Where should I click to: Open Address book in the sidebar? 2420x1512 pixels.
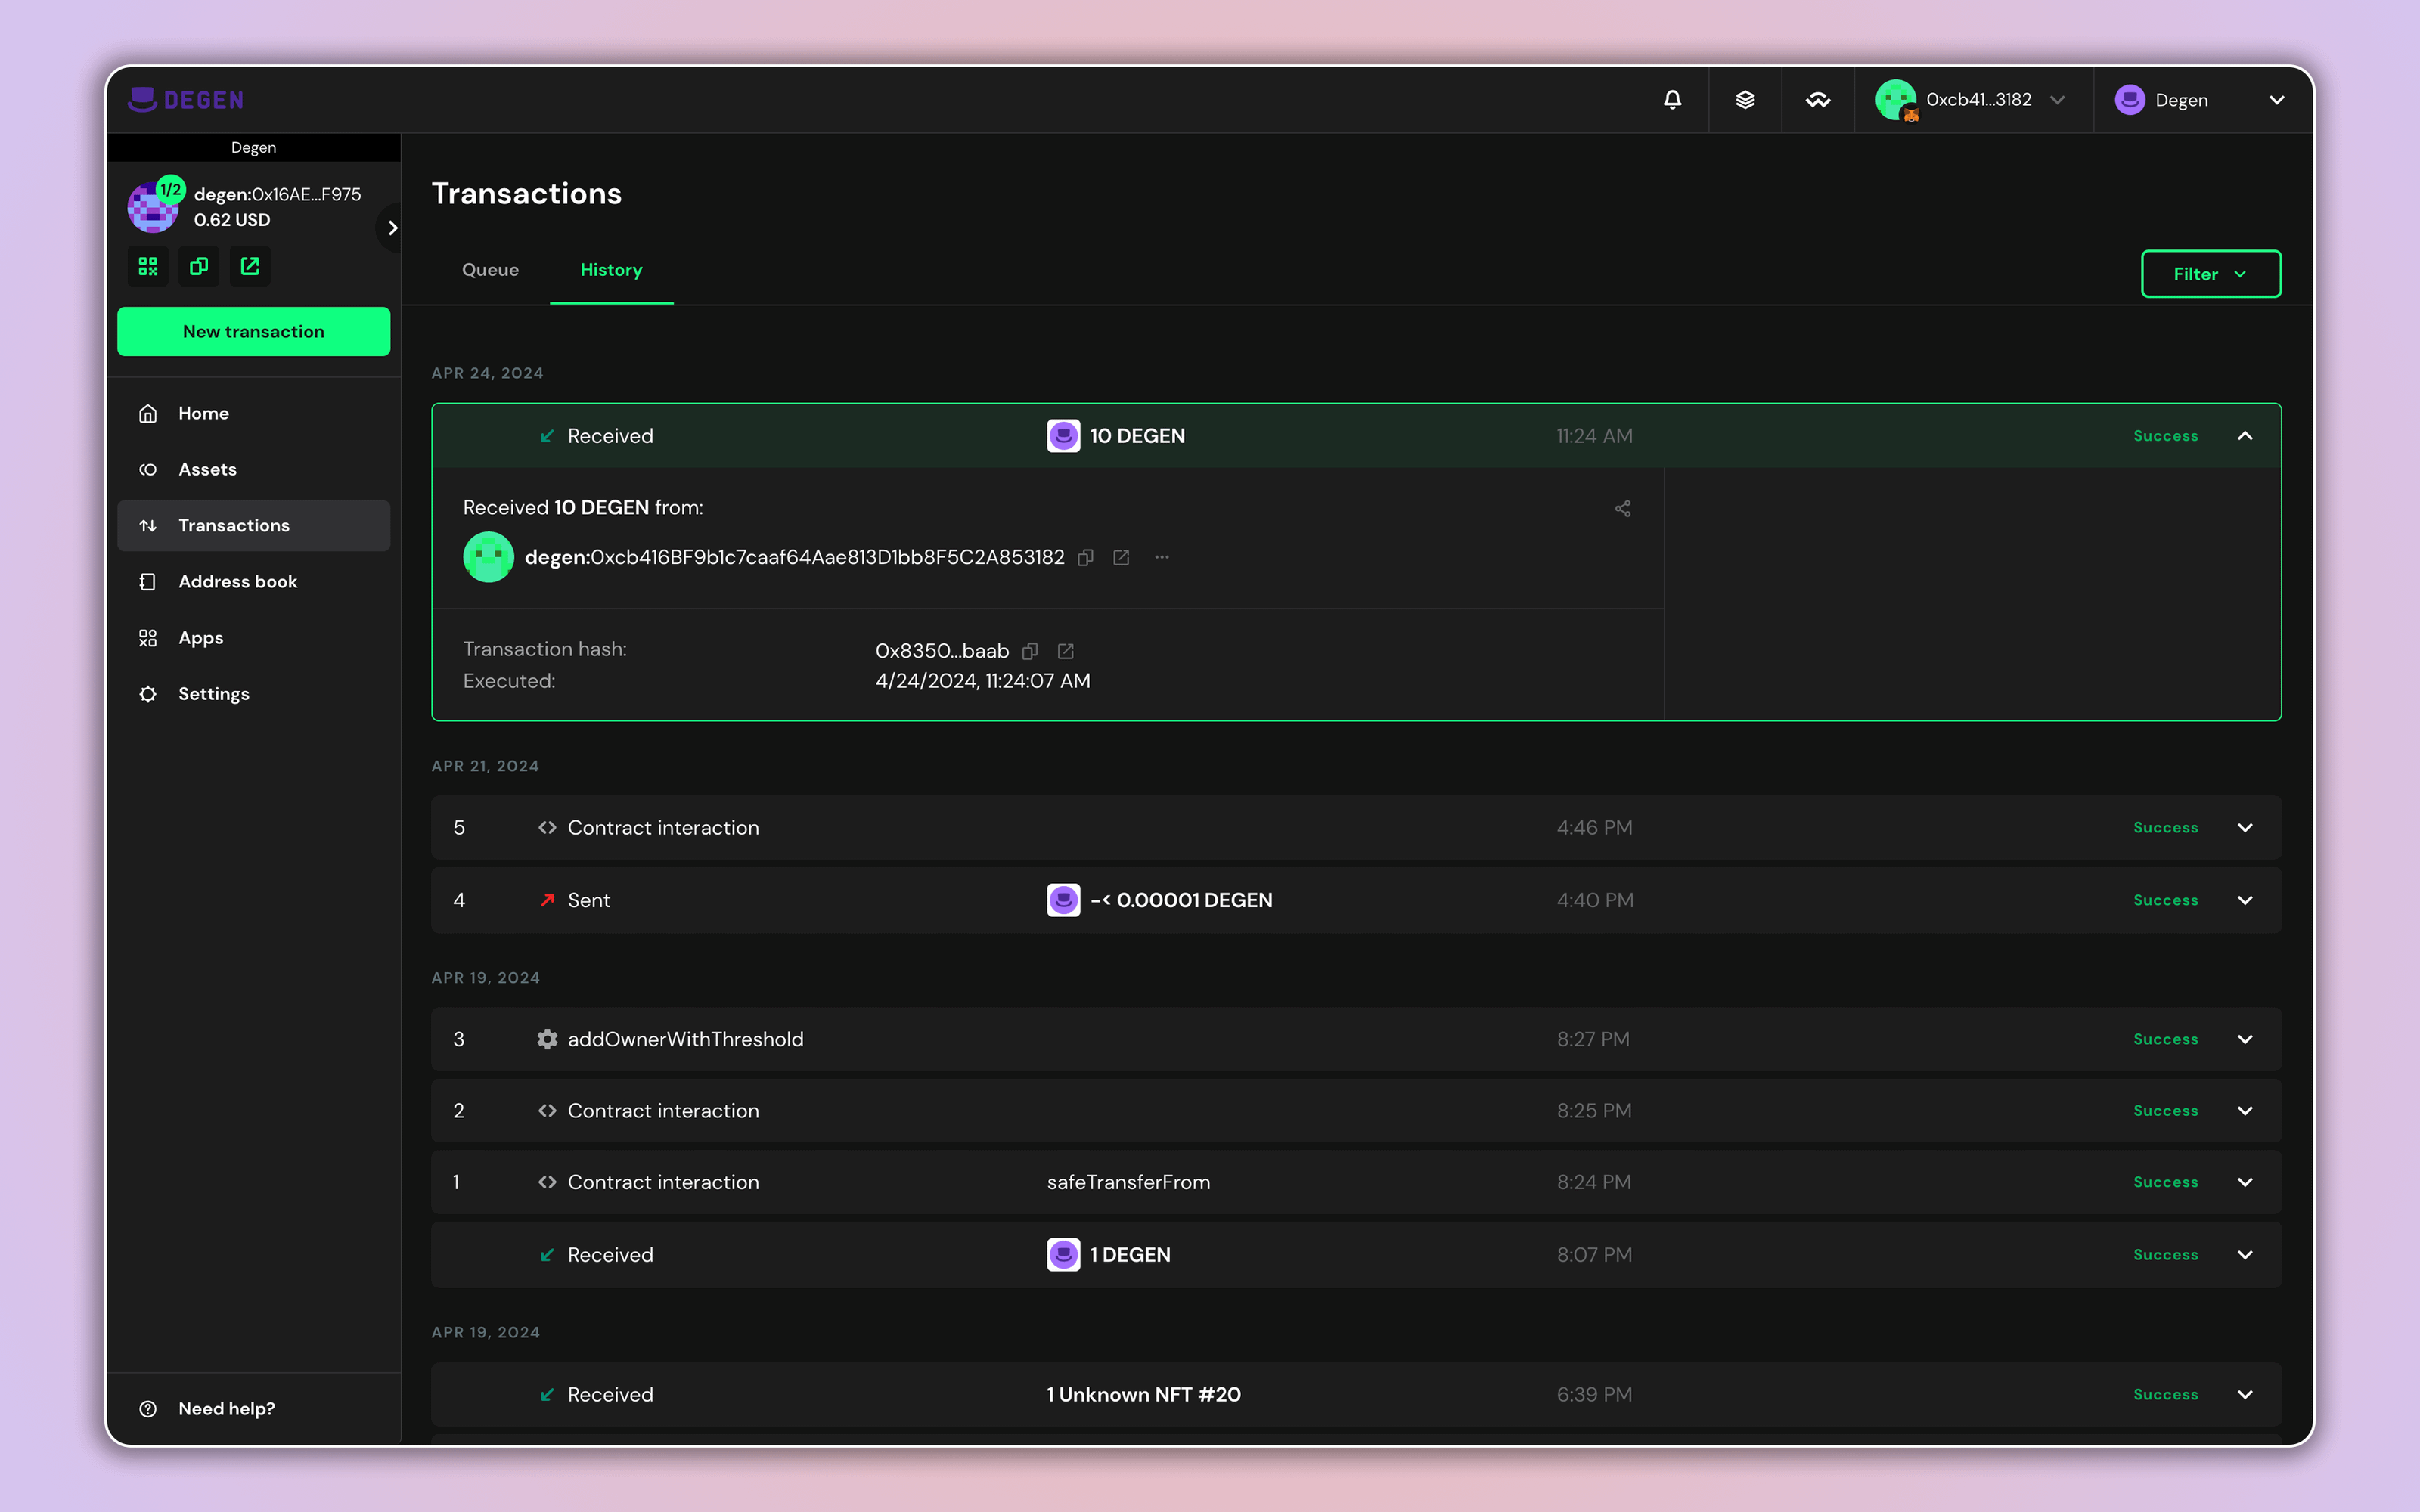[x=254, y=581]
